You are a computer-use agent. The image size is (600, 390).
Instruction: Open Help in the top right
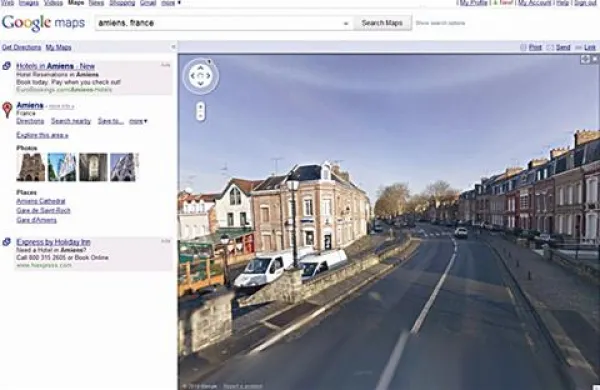tap(562, 3)
